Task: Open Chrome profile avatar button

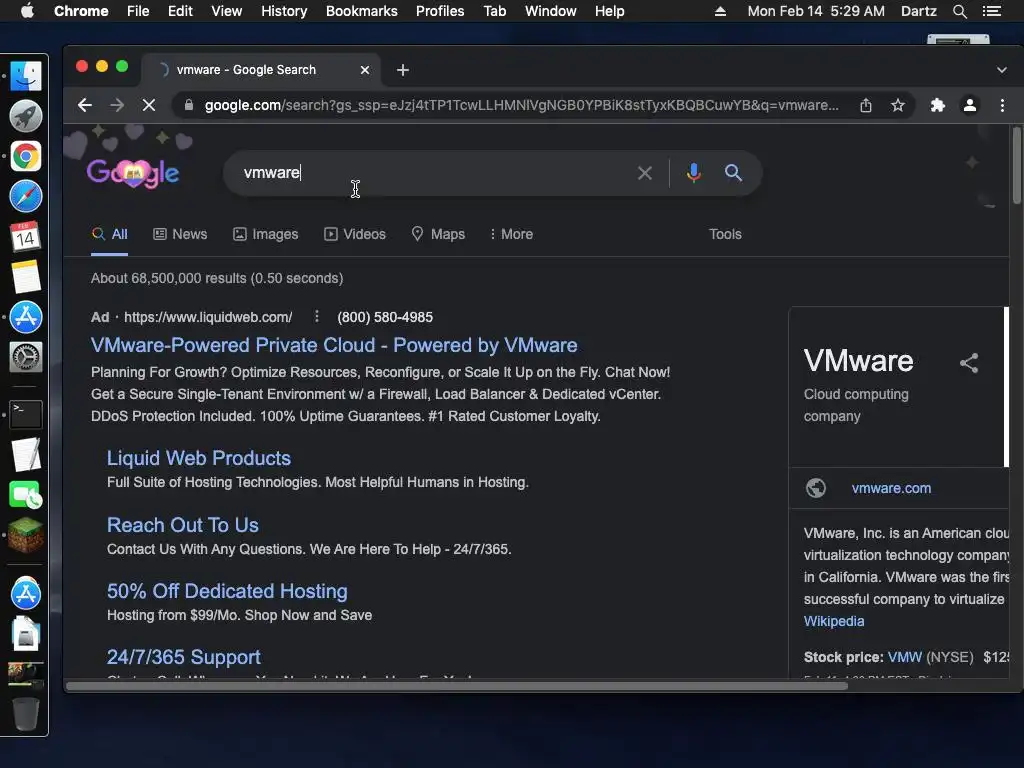Action: [970, 105]
